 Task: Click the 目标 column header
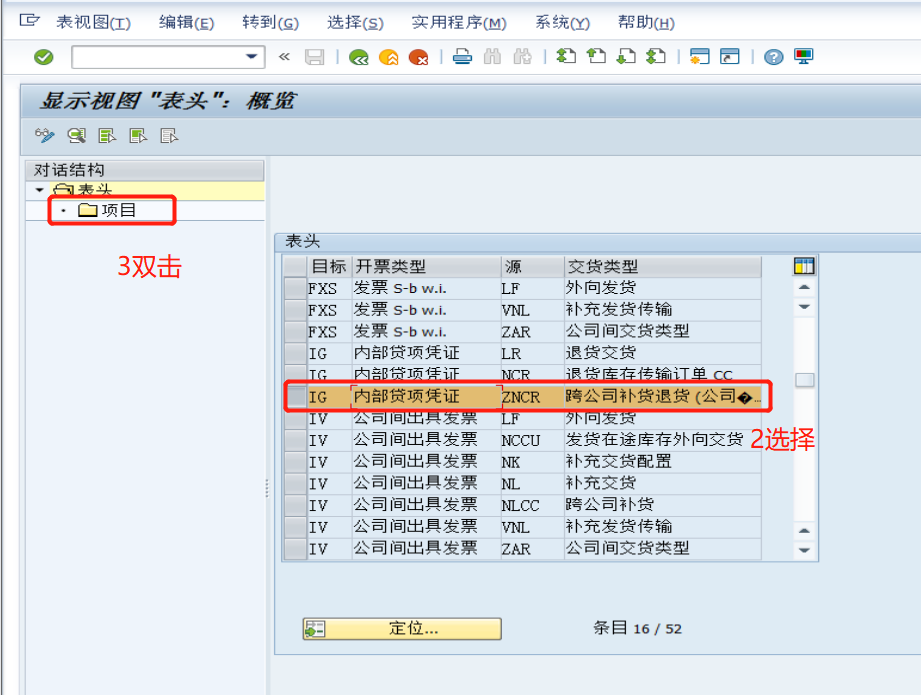point(329,267)
